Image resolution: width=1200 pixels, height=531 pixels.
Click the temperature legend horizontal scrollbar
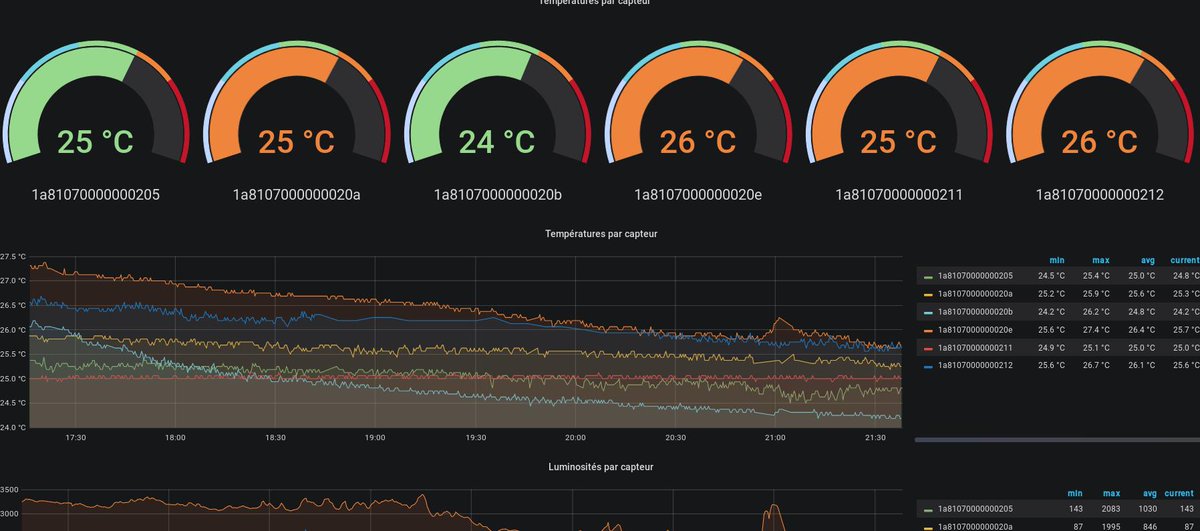tap(1057, 439)
